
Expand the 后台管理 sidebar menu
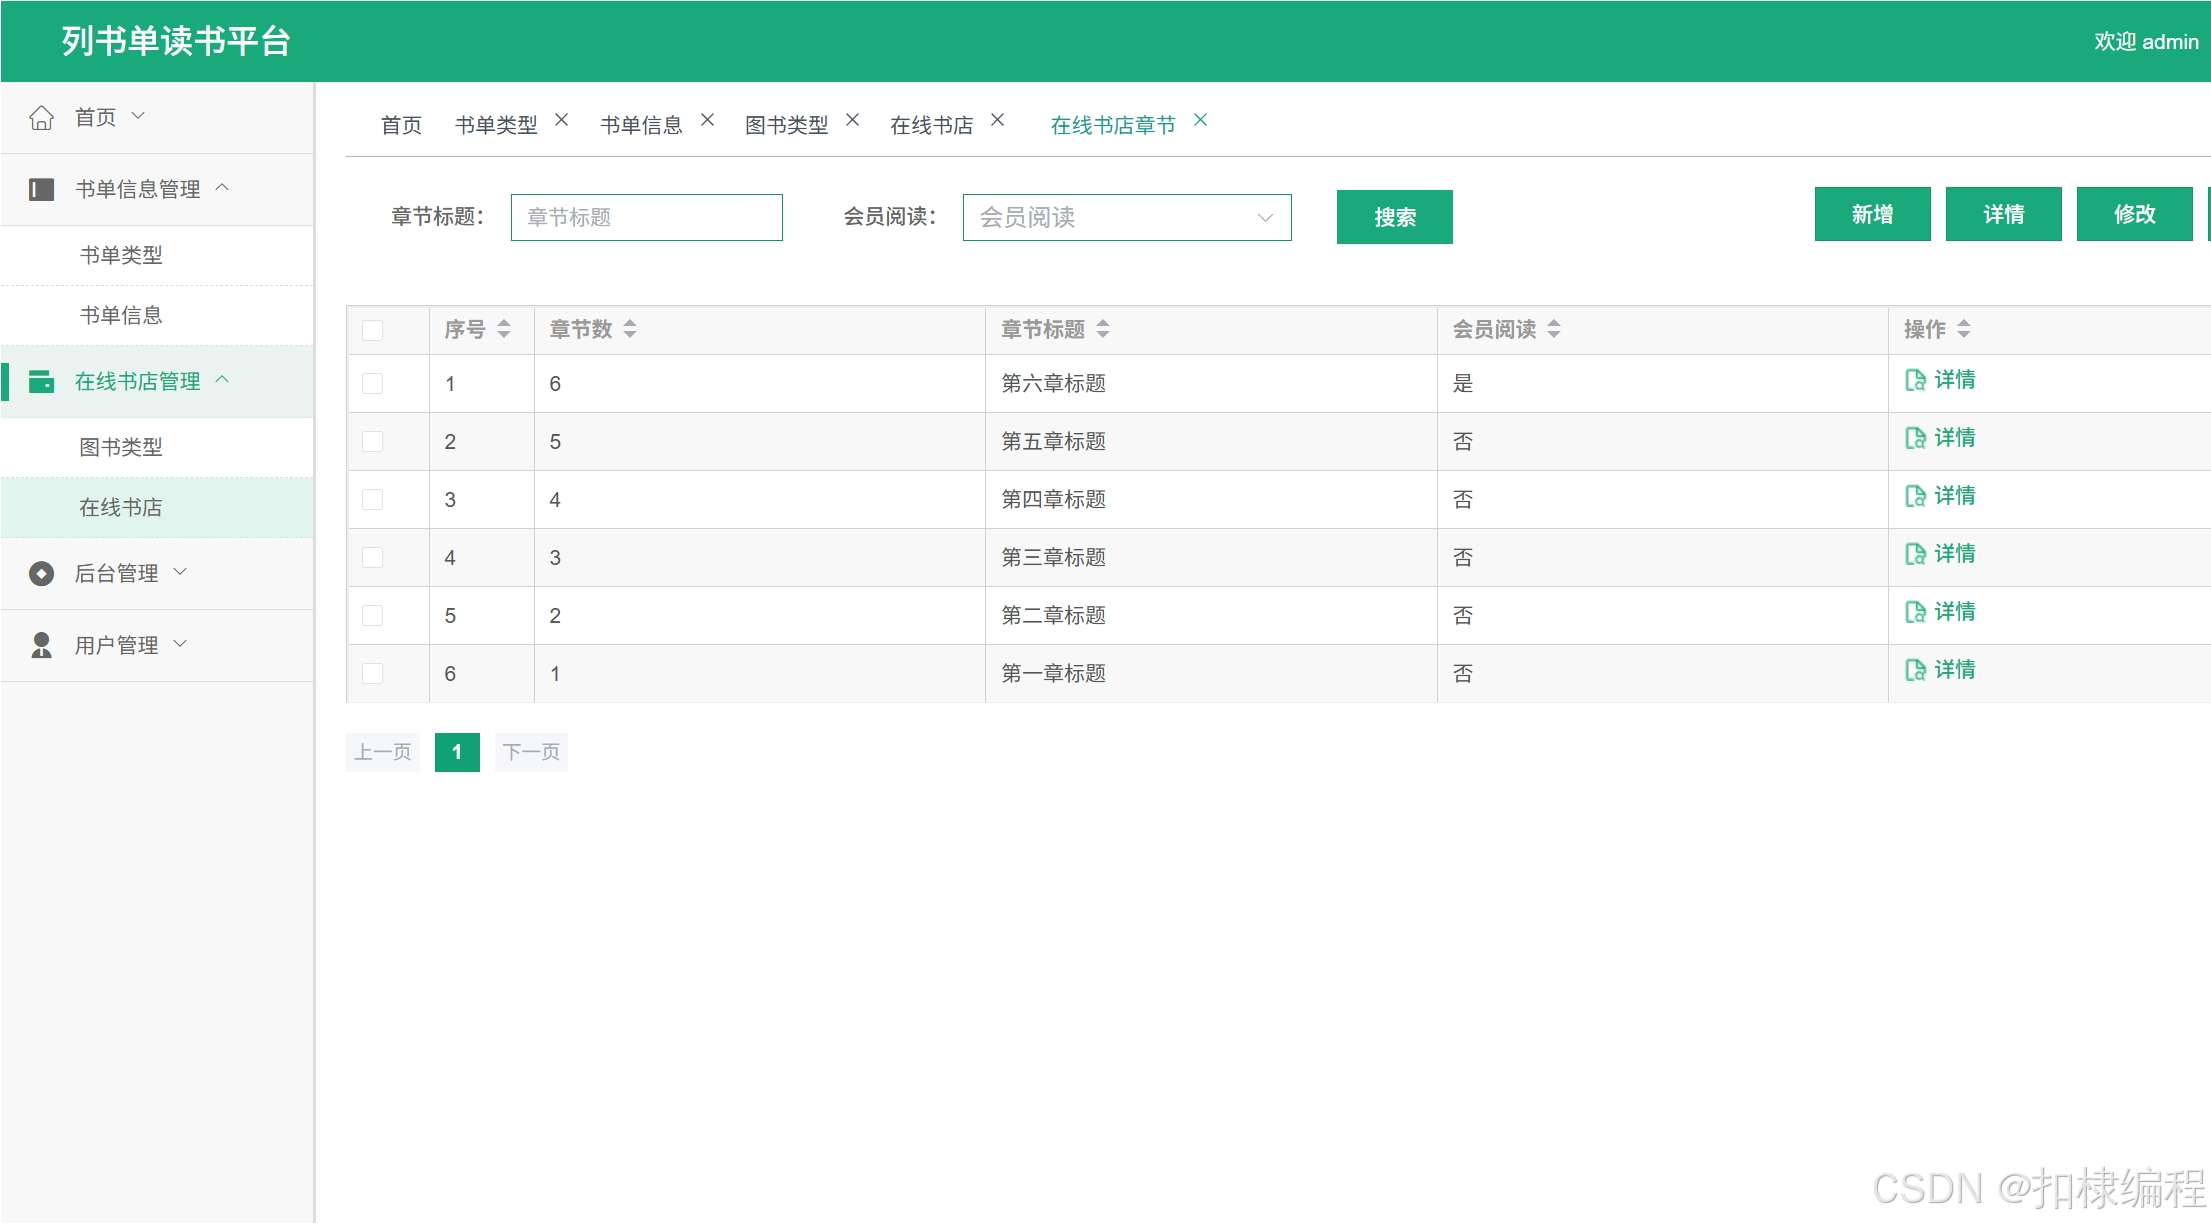pos(116,573)
